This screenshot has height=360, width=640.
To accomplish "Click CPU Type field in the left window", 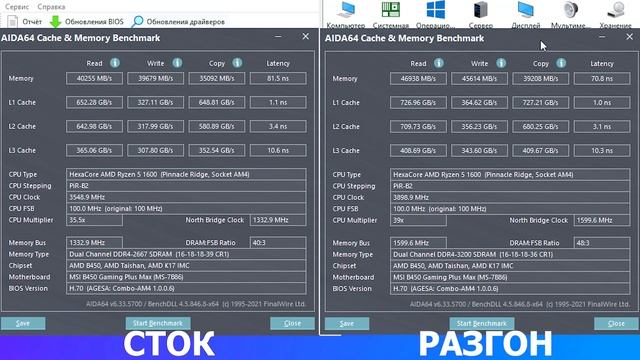I will pyautogui.click(x=186, y=174).
